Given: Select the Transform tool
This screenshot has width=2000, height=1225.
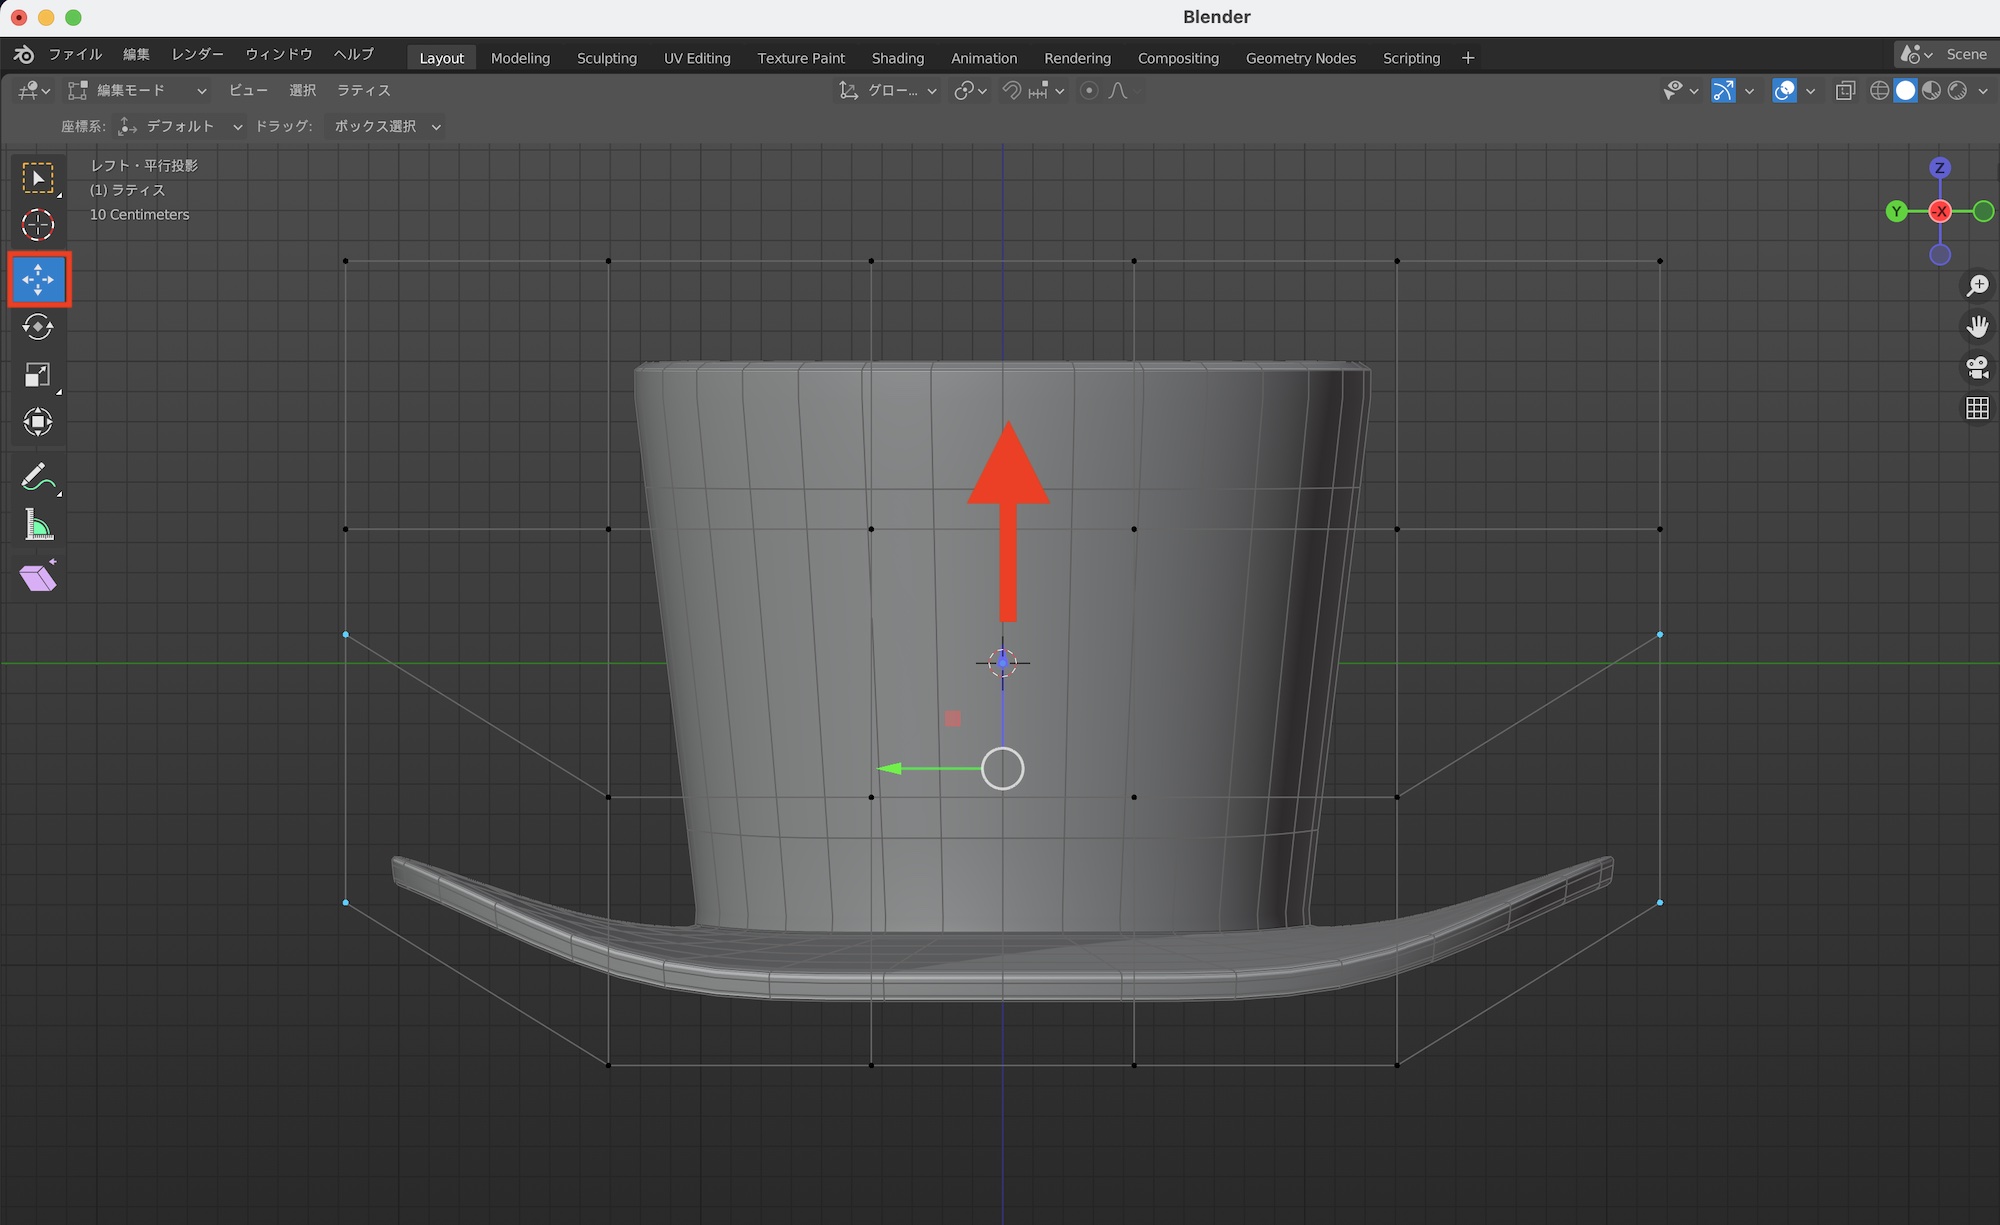Looking at the screenshot, I should coord(38,422).
